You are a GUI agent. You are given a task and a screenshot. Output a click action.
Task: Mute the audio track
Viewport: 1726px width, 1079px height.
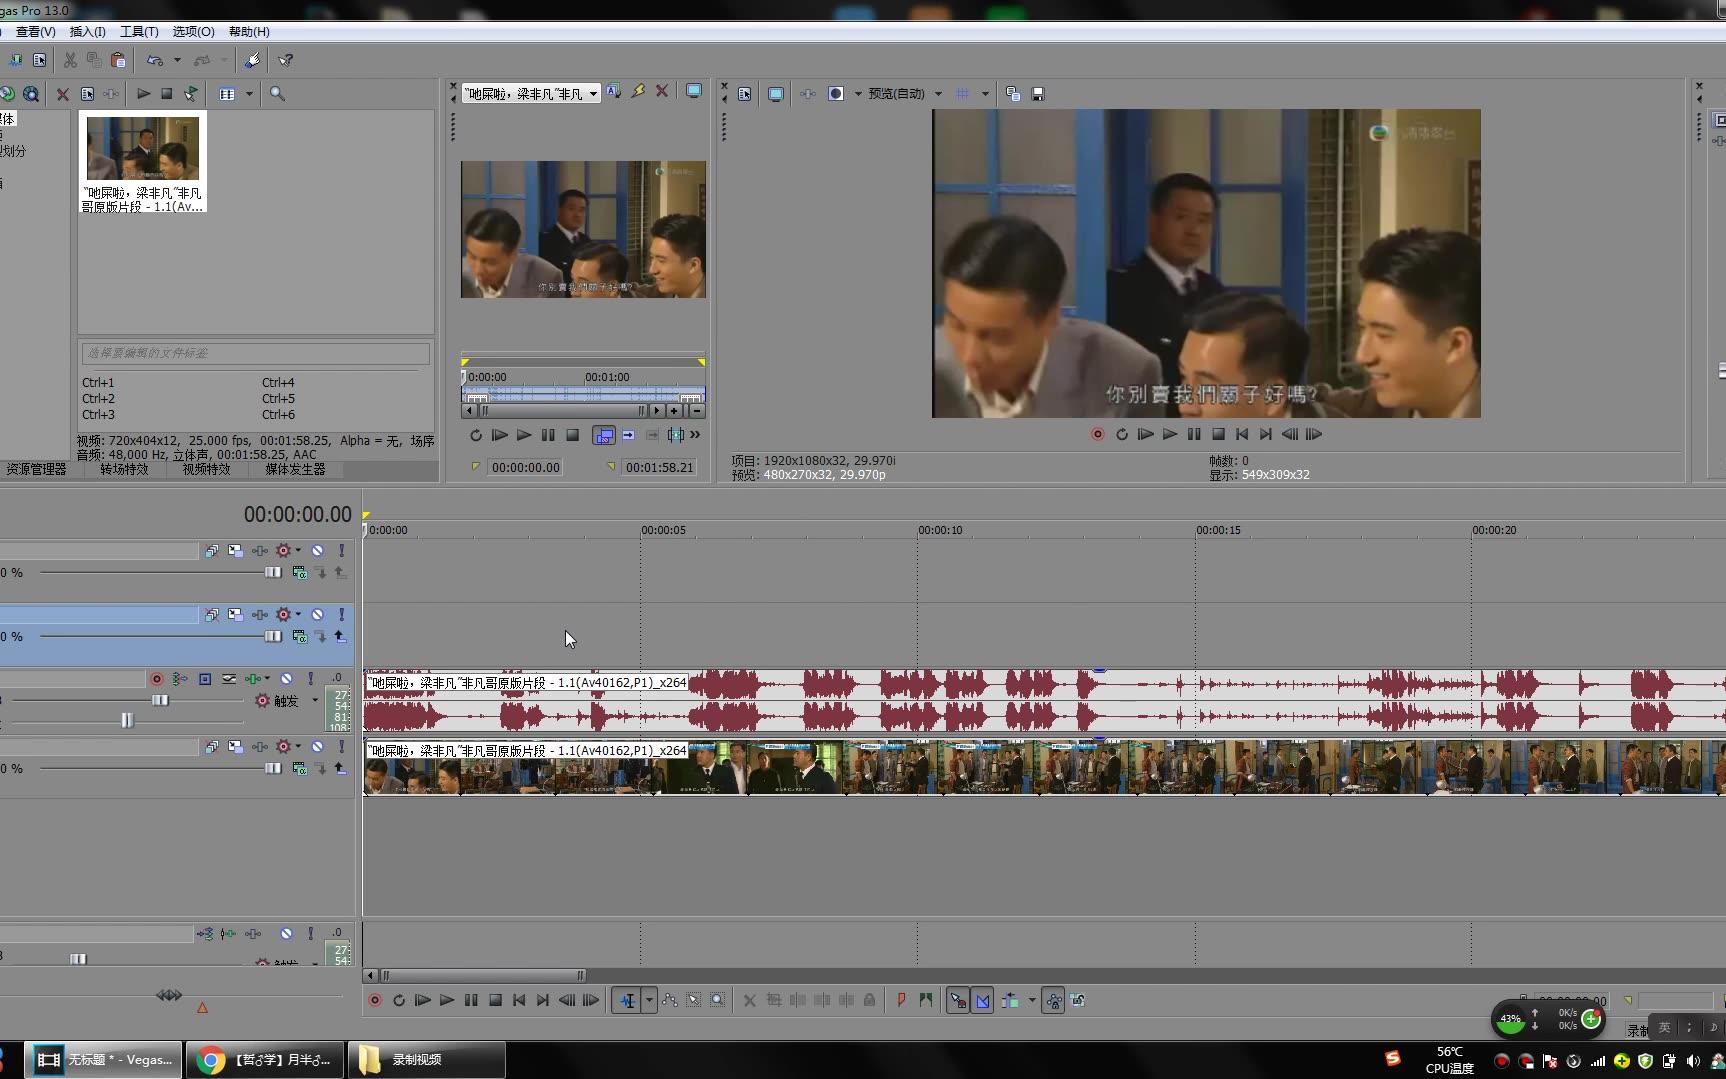[286, 679]
